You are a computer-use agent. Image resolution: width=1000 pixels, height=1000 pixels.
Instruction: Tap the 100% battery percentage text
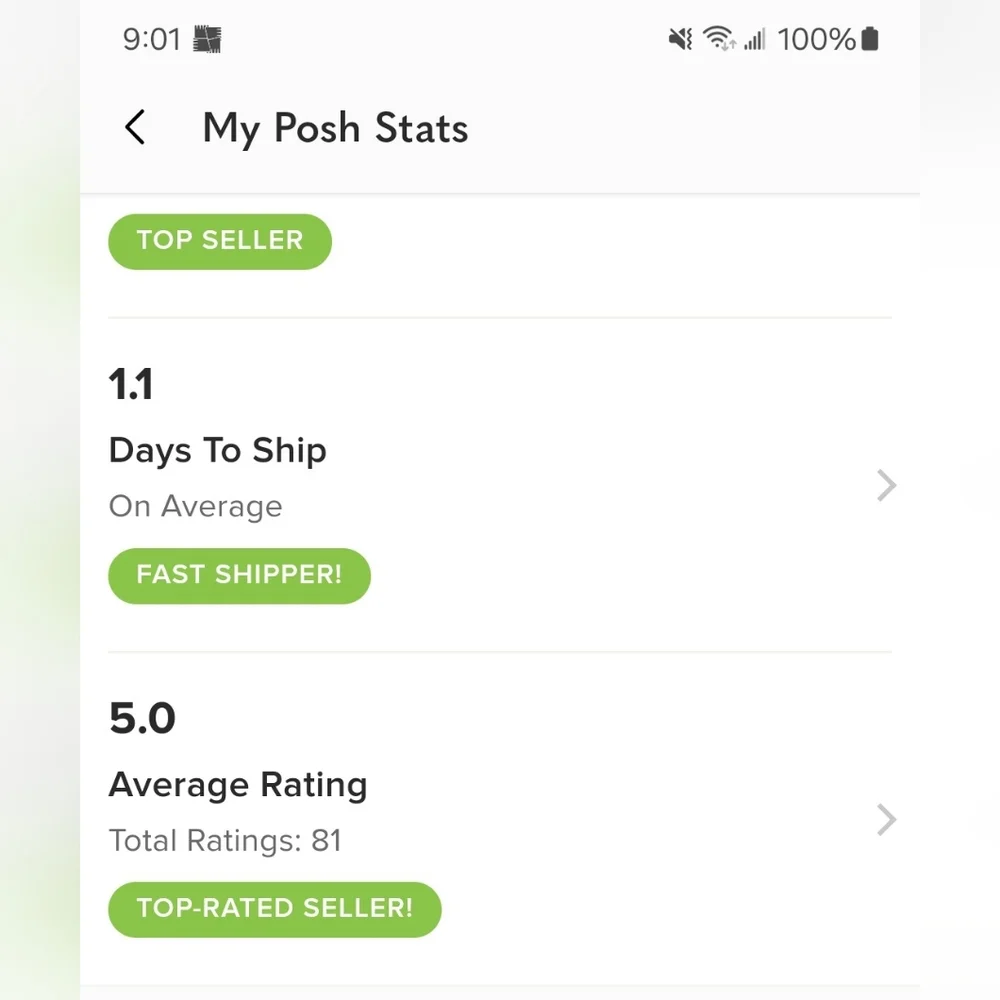click(x=816, y=39)
